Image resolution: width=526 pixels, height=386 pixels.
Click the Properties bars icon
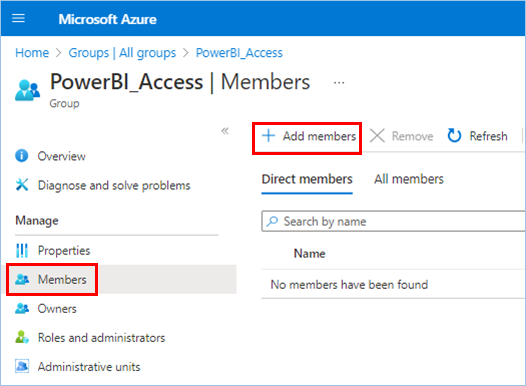(22, 250)
